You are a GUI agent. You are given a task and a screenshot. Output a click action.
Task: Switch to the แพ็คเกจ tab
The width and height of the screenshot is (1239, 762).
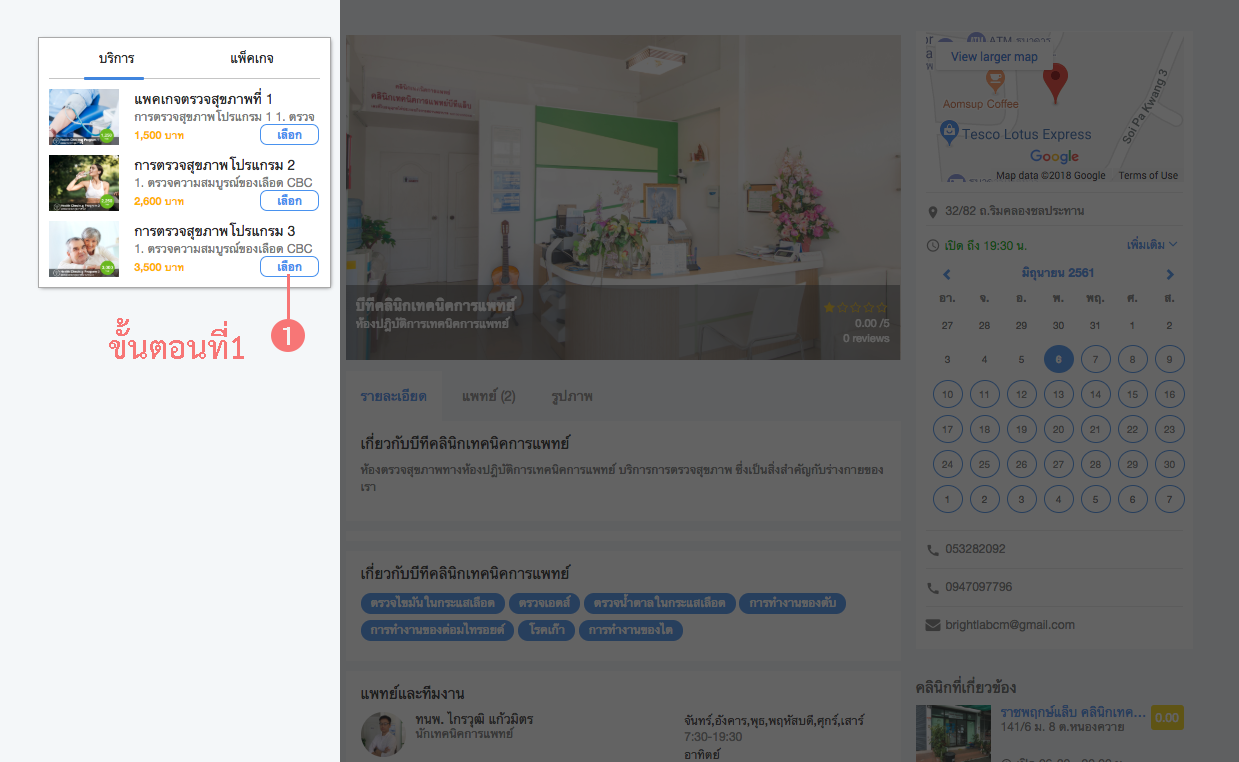[x=252, y=59]
